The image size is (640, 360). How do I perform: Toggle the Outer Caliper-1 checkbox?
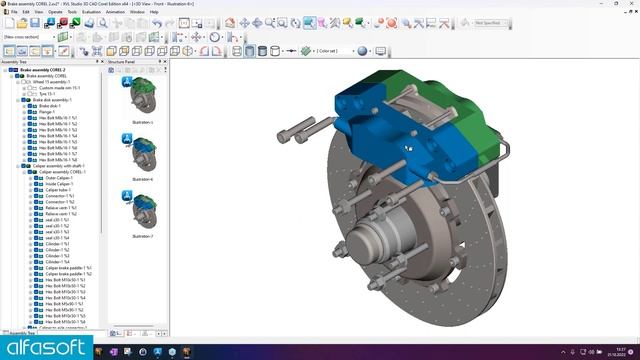(x=36, y=178)
